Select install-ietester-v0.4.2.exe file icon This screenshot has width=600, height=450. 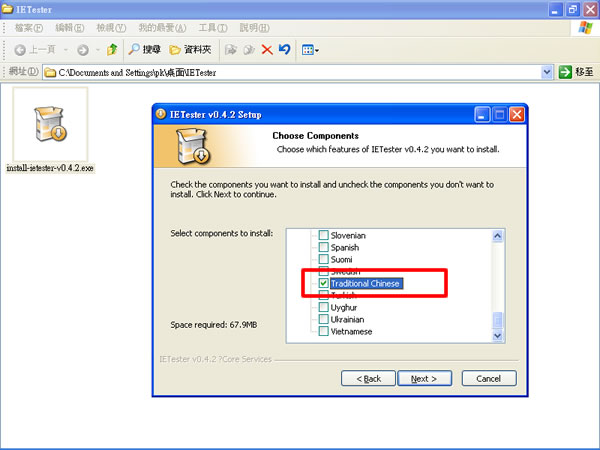pyautogui.click(x=50, y=124)
